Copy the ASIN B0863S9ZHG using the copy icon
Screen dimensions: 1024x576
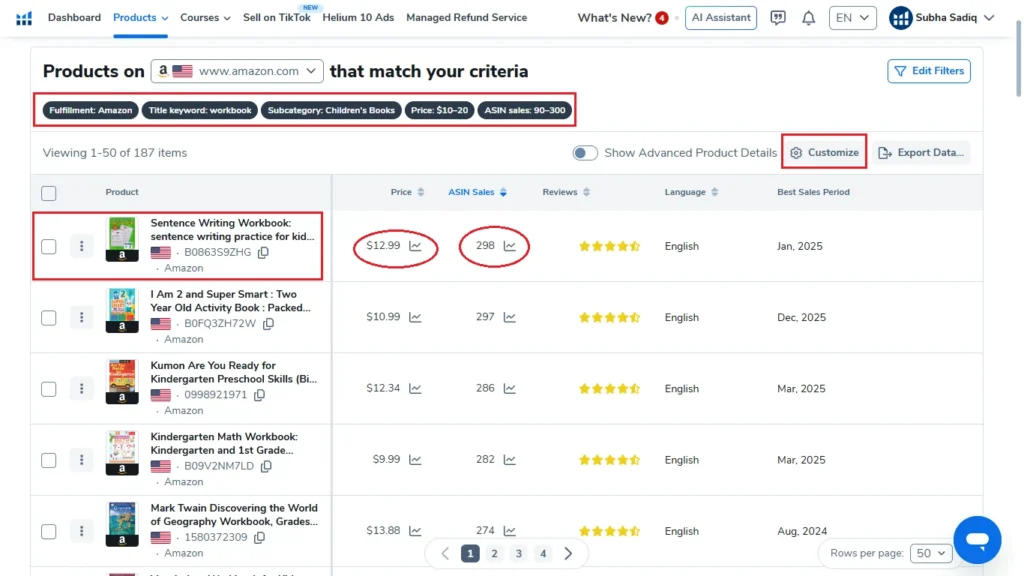click(x=262, y=253)
